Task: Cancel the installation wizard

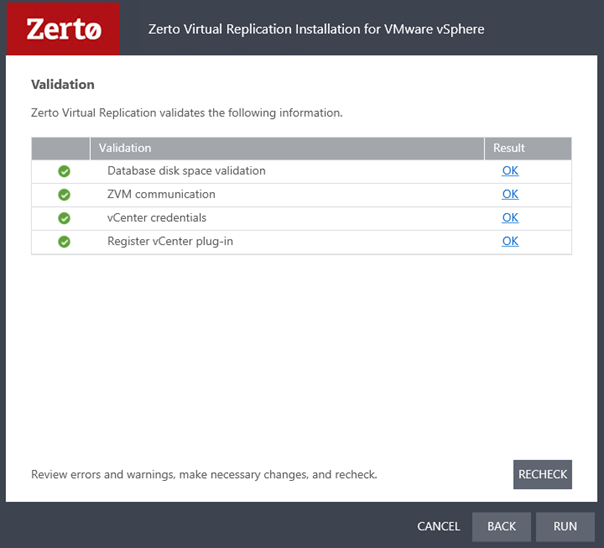Action: [x=438, y=526]
